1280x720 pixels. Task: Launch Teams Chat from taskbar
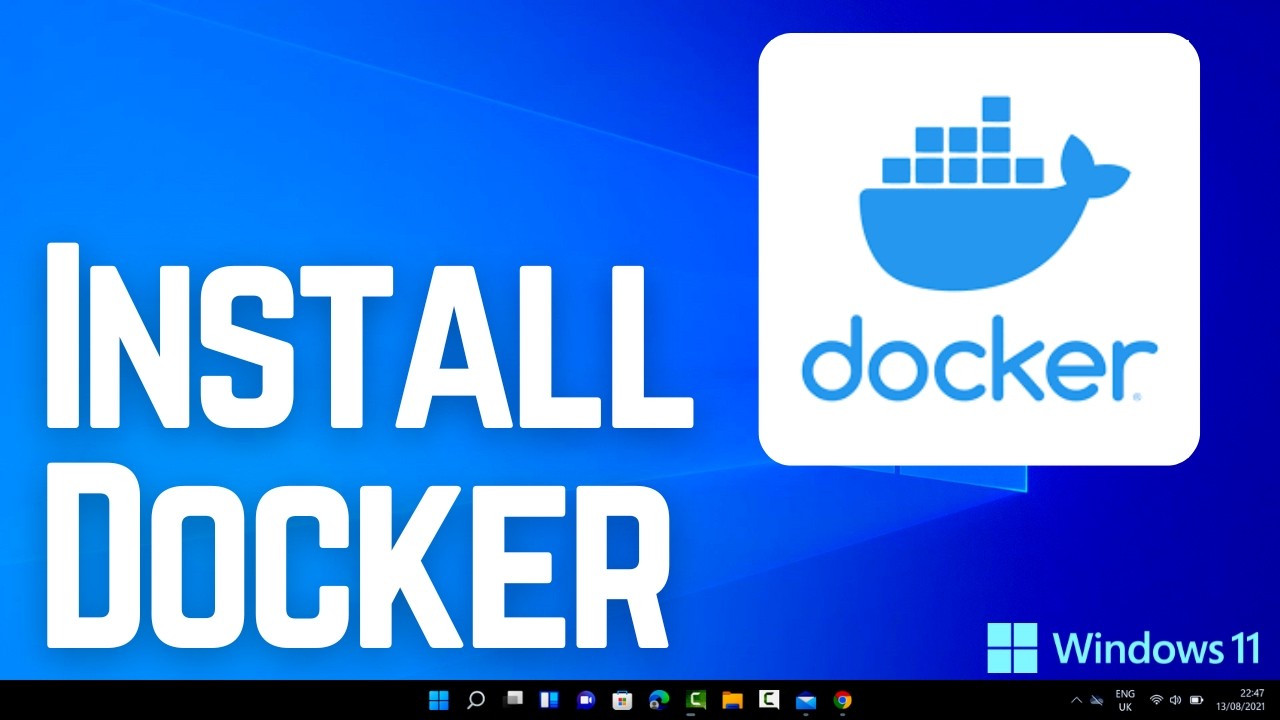586,700
